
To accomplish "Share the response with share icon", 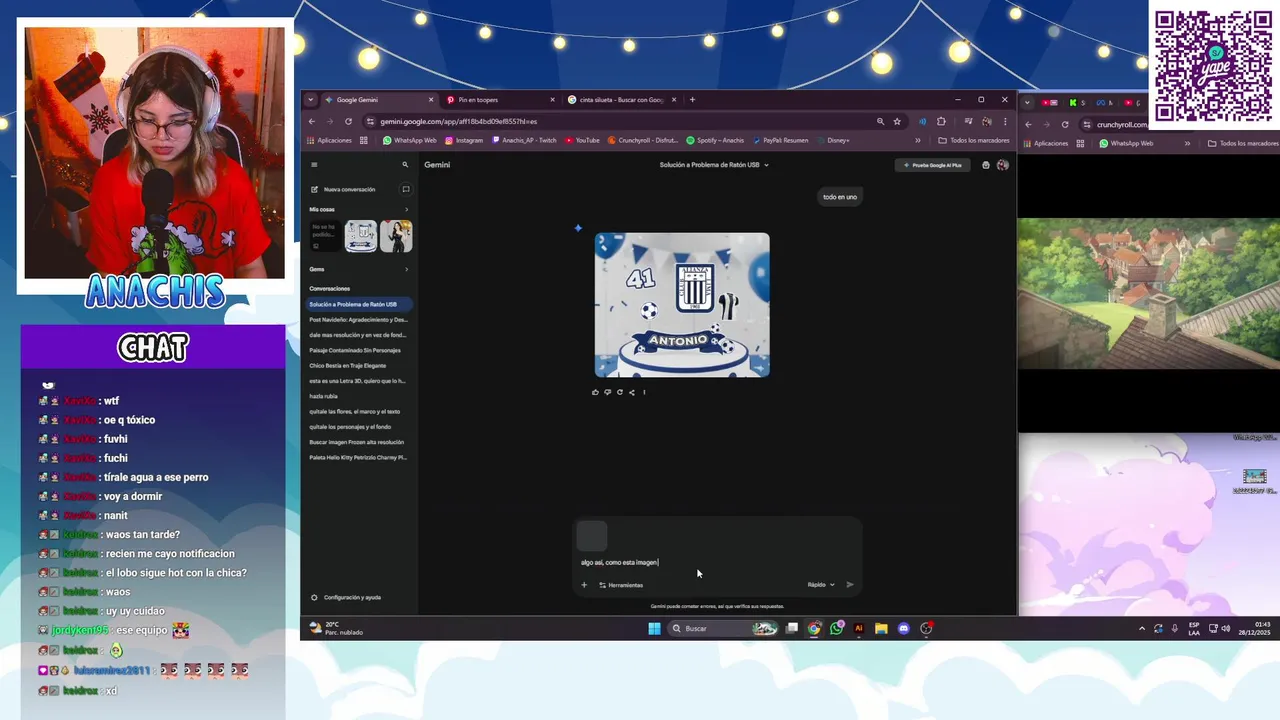I will (631, 392).
